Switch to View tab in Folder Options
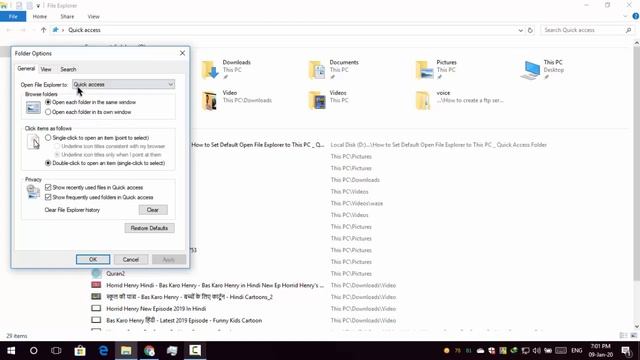The width and height of the screenshot is (640, 360). [46, 69]
